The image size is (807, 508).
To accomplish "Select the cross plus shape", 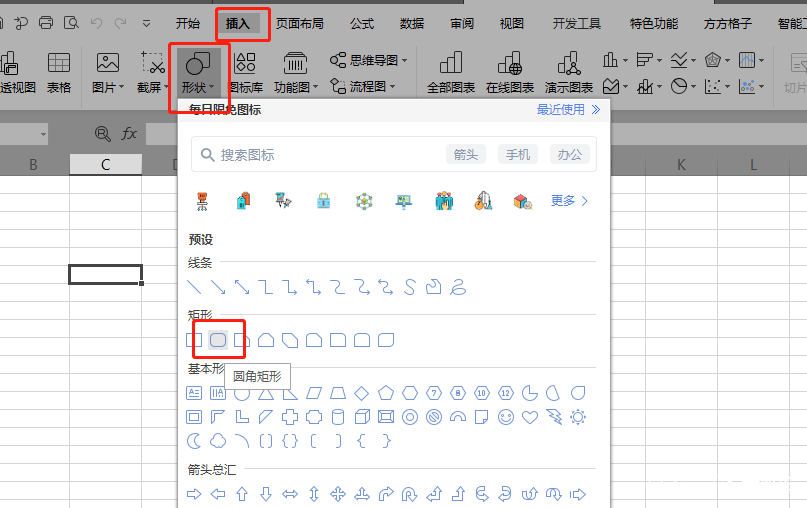I will [x=290, y=417].
